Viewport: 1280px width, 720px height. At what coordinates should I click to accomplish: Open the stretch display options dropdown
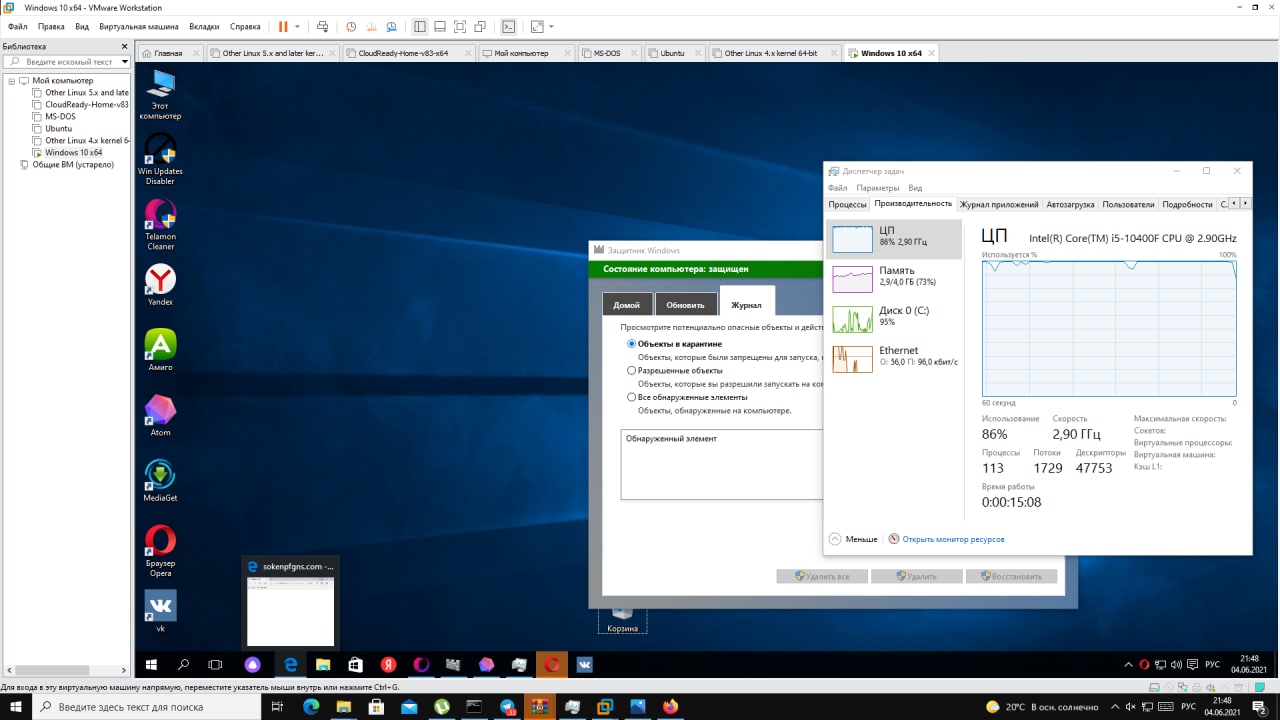[x=551, y=26]
